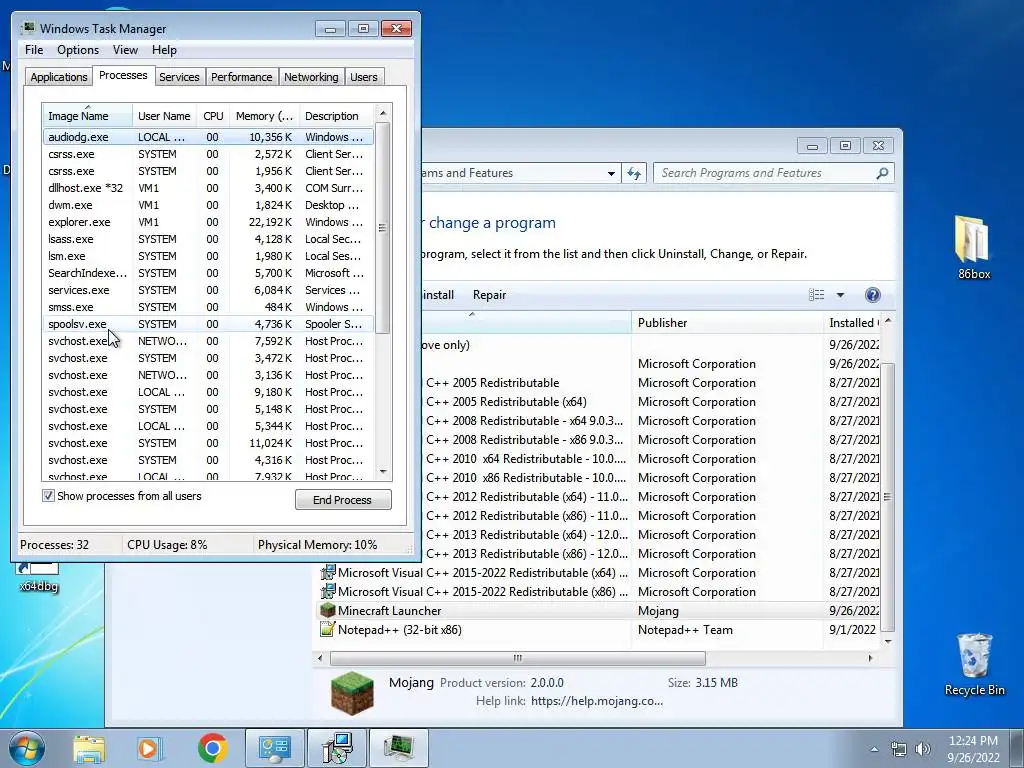Screen dimensions: 1024x768
Task: Open the Options menu in Task Manager
Action: (x=78, y=50)
